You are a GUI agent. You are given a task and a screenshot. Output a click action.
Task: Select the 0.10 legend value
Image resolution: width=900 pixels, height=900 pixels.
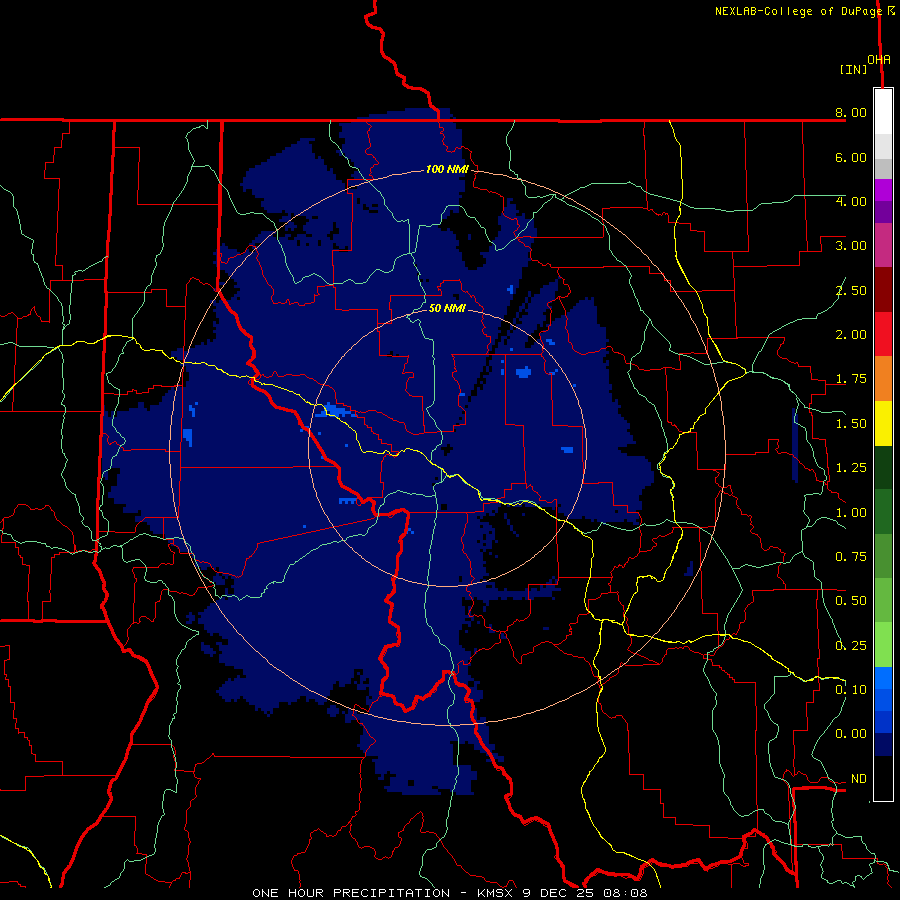coord(851,690)
